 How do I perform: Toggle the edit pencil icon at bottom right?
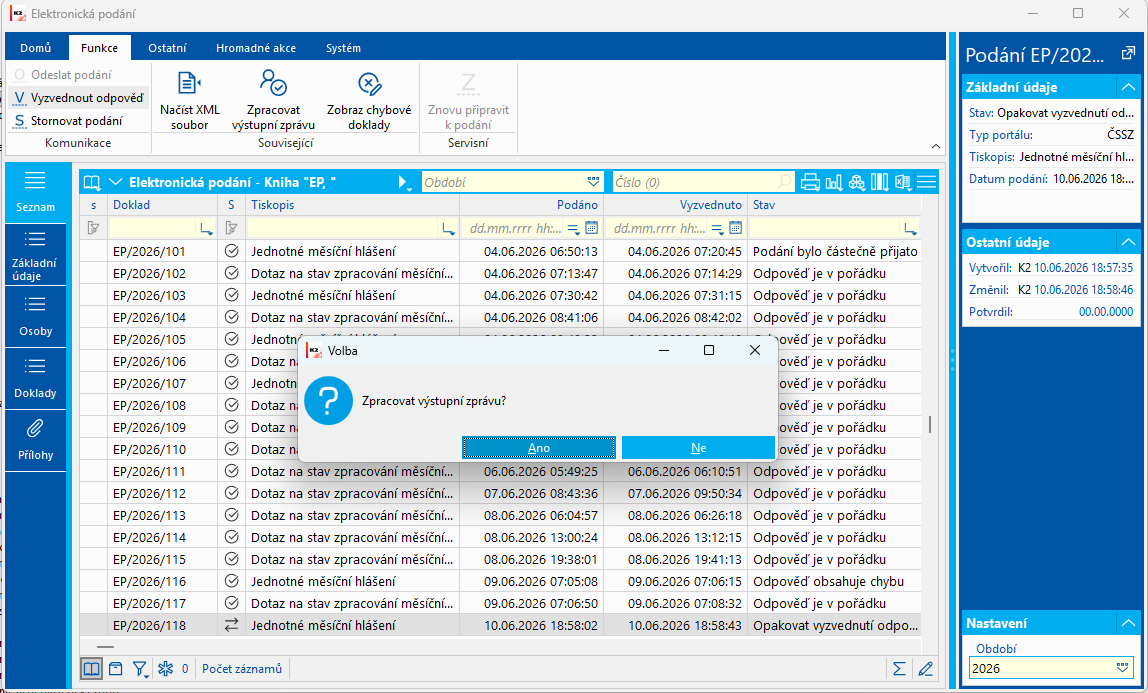[925, 668]
